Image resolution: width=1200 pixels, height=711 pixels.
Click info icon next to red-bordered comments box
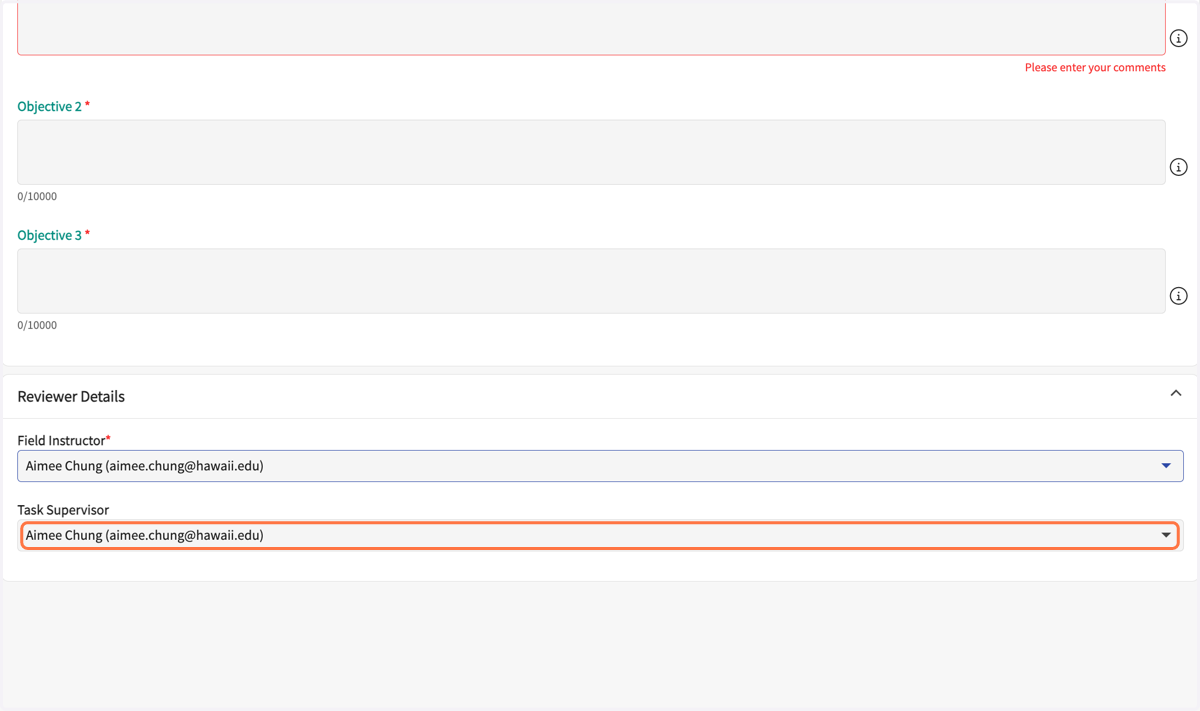click(x=1178, y=39)
